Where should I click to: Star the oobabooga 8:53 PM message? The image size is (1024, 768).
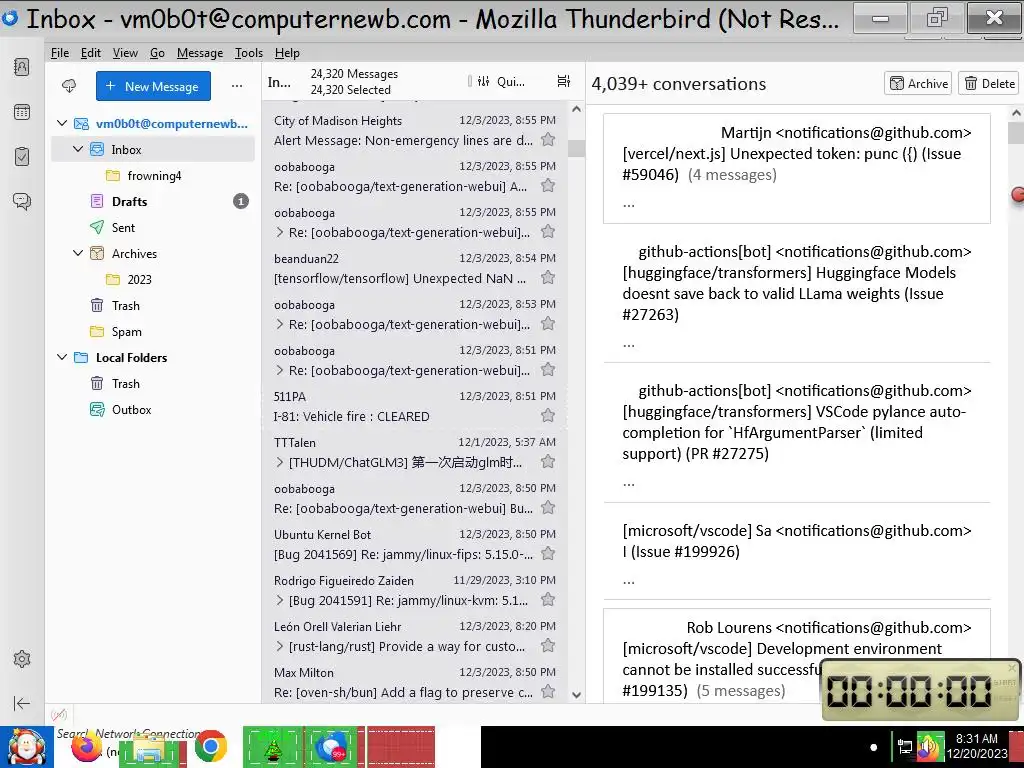tap(548, 324)
